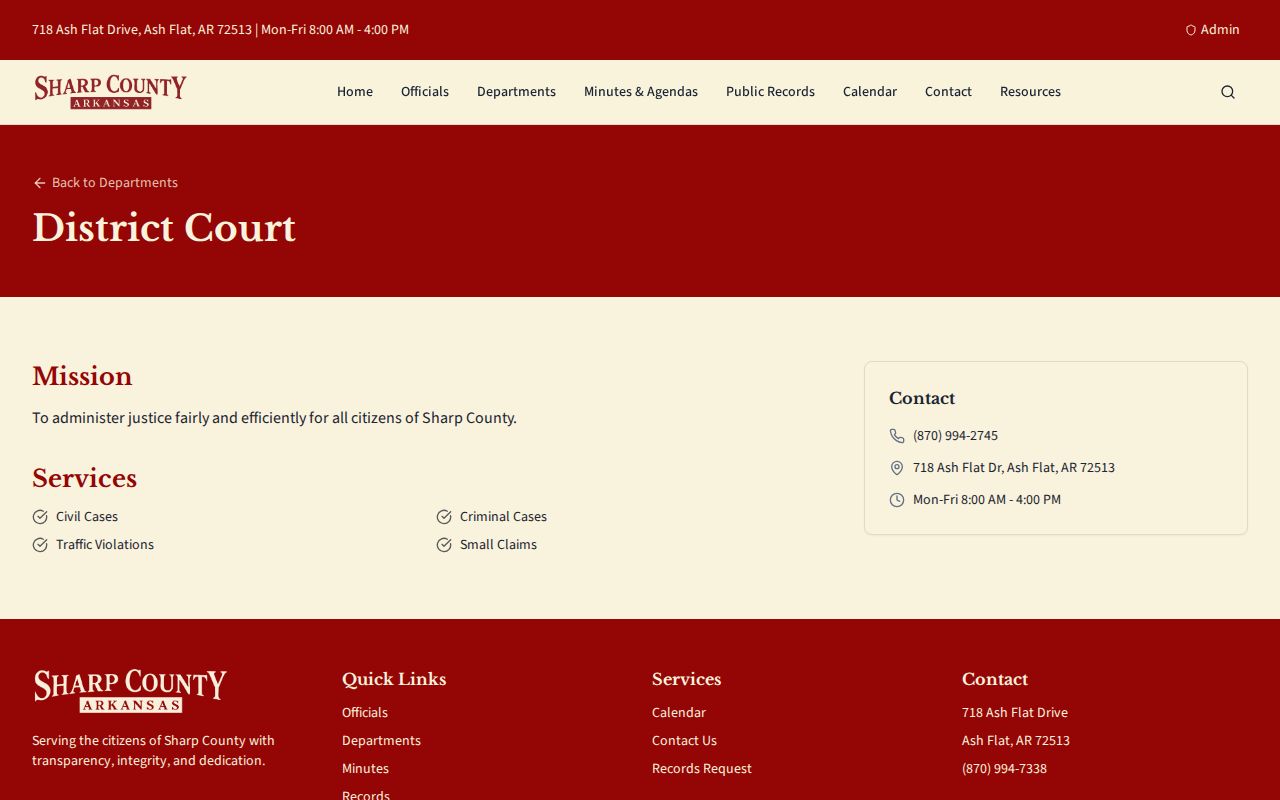1280x800 pixels.
Task: Click the Traffic Violations service text
Action: point(105,545)
